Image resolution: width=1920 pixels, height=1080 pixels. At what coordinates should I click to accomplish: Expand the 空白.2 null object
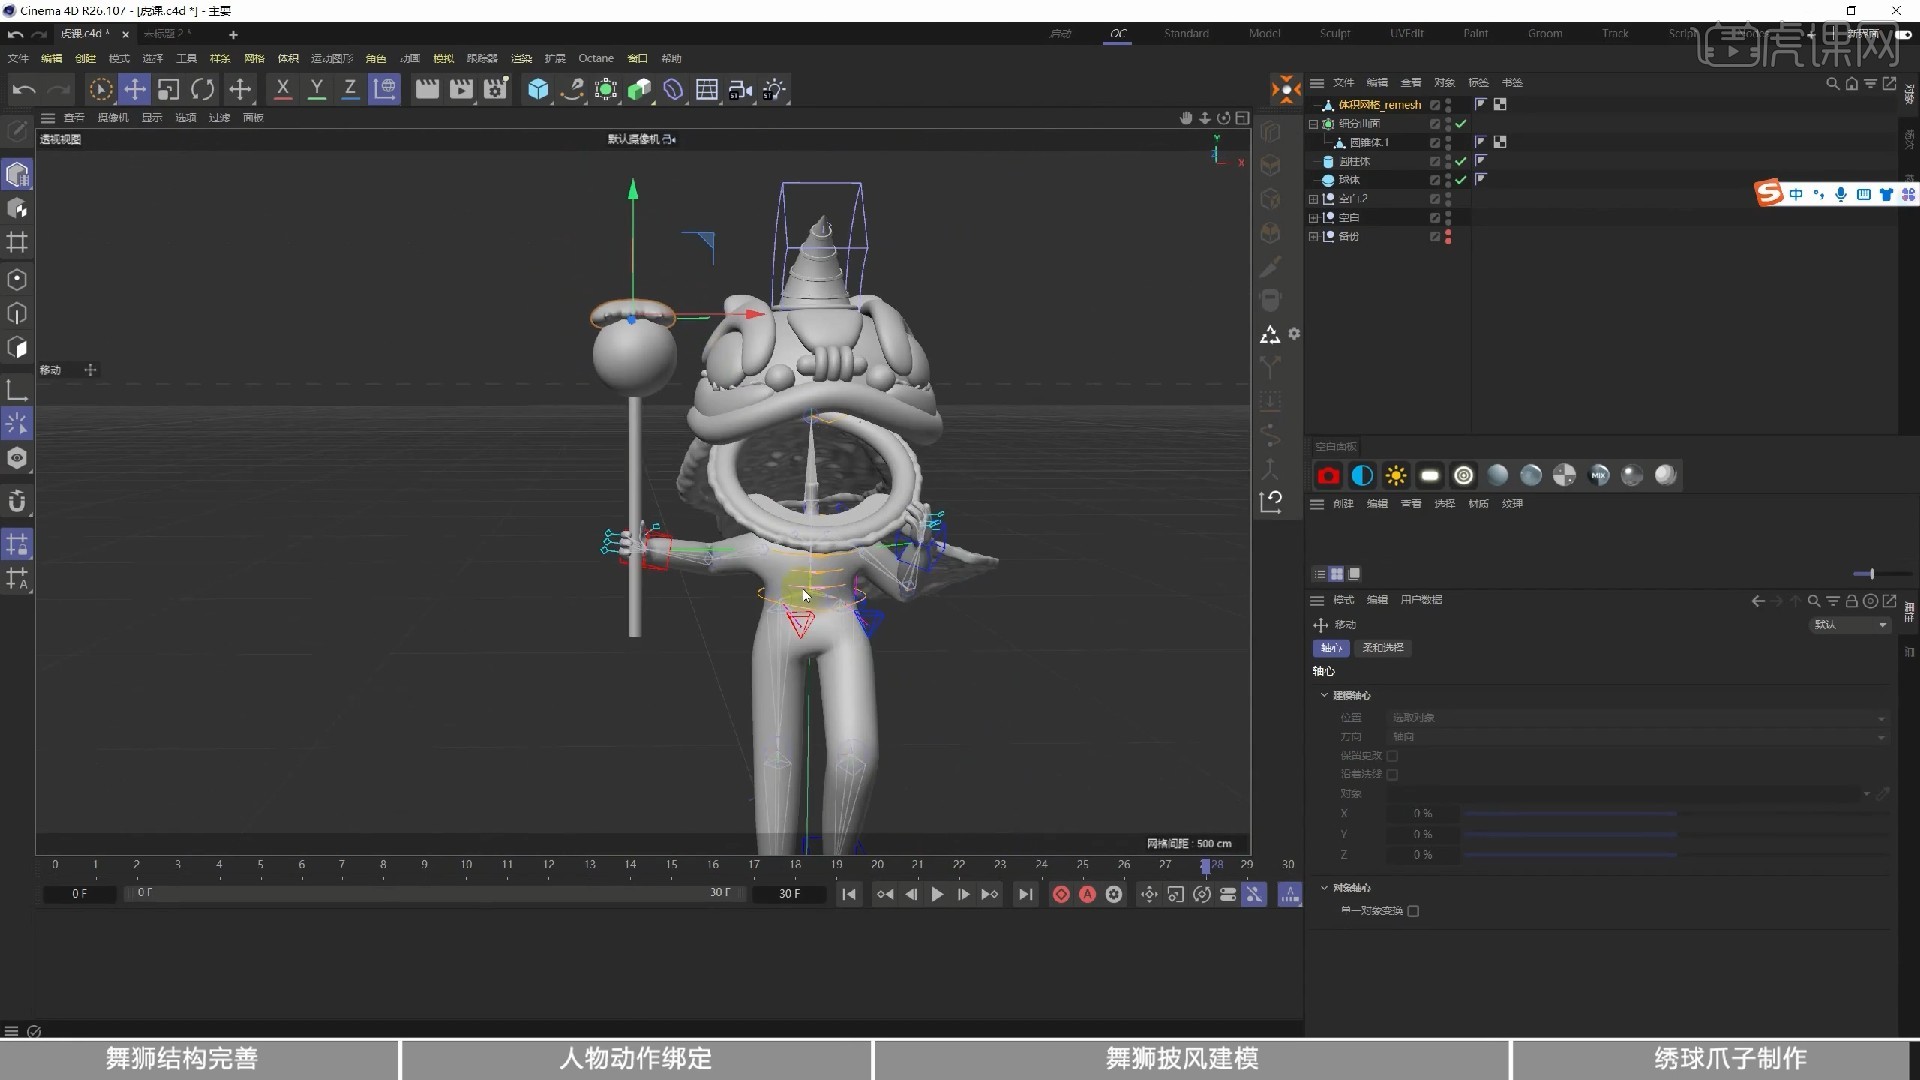pyautogui.click(x=1314, y=199)
